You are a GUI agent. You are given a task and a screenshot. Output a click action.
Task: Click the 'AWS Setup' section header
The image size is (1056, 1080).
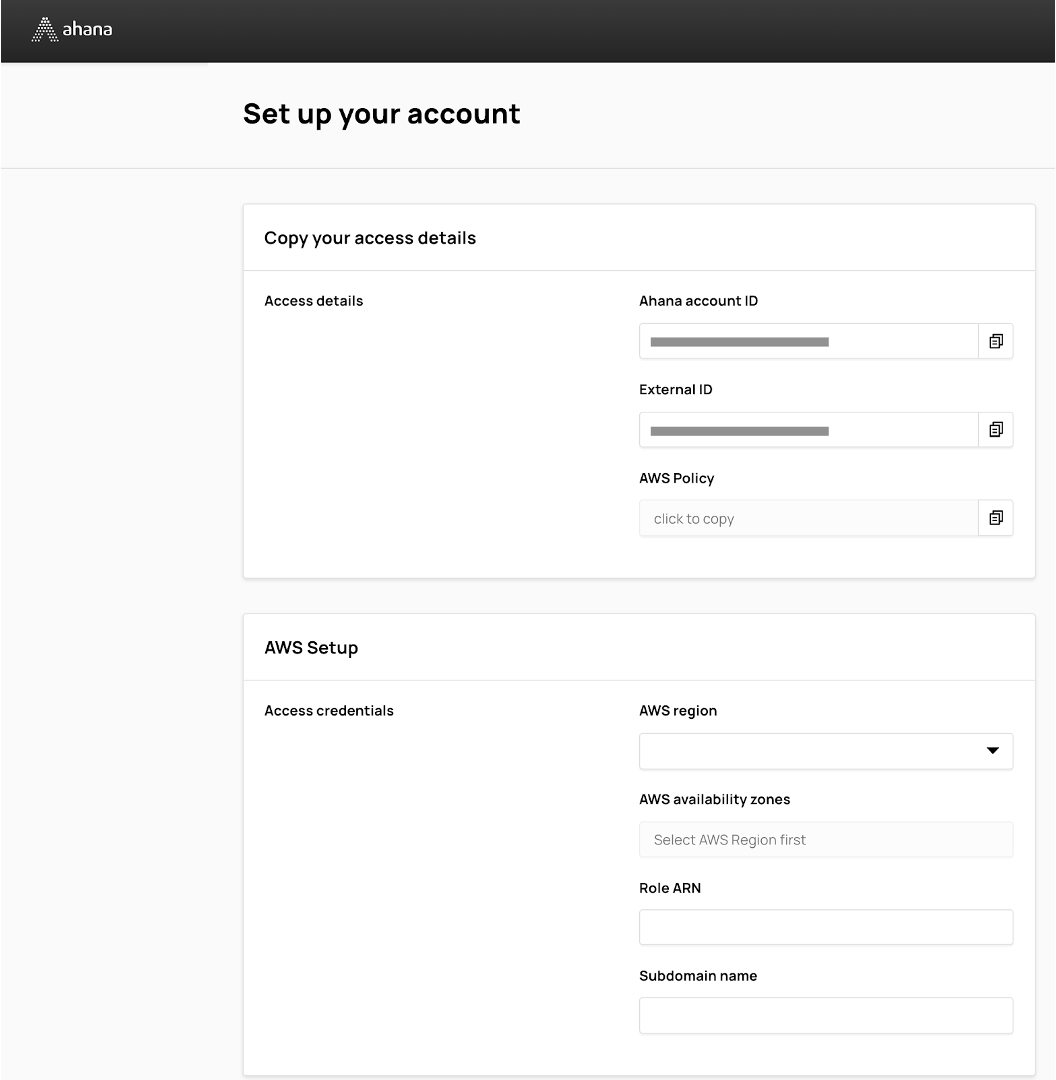tap(311, 648)
